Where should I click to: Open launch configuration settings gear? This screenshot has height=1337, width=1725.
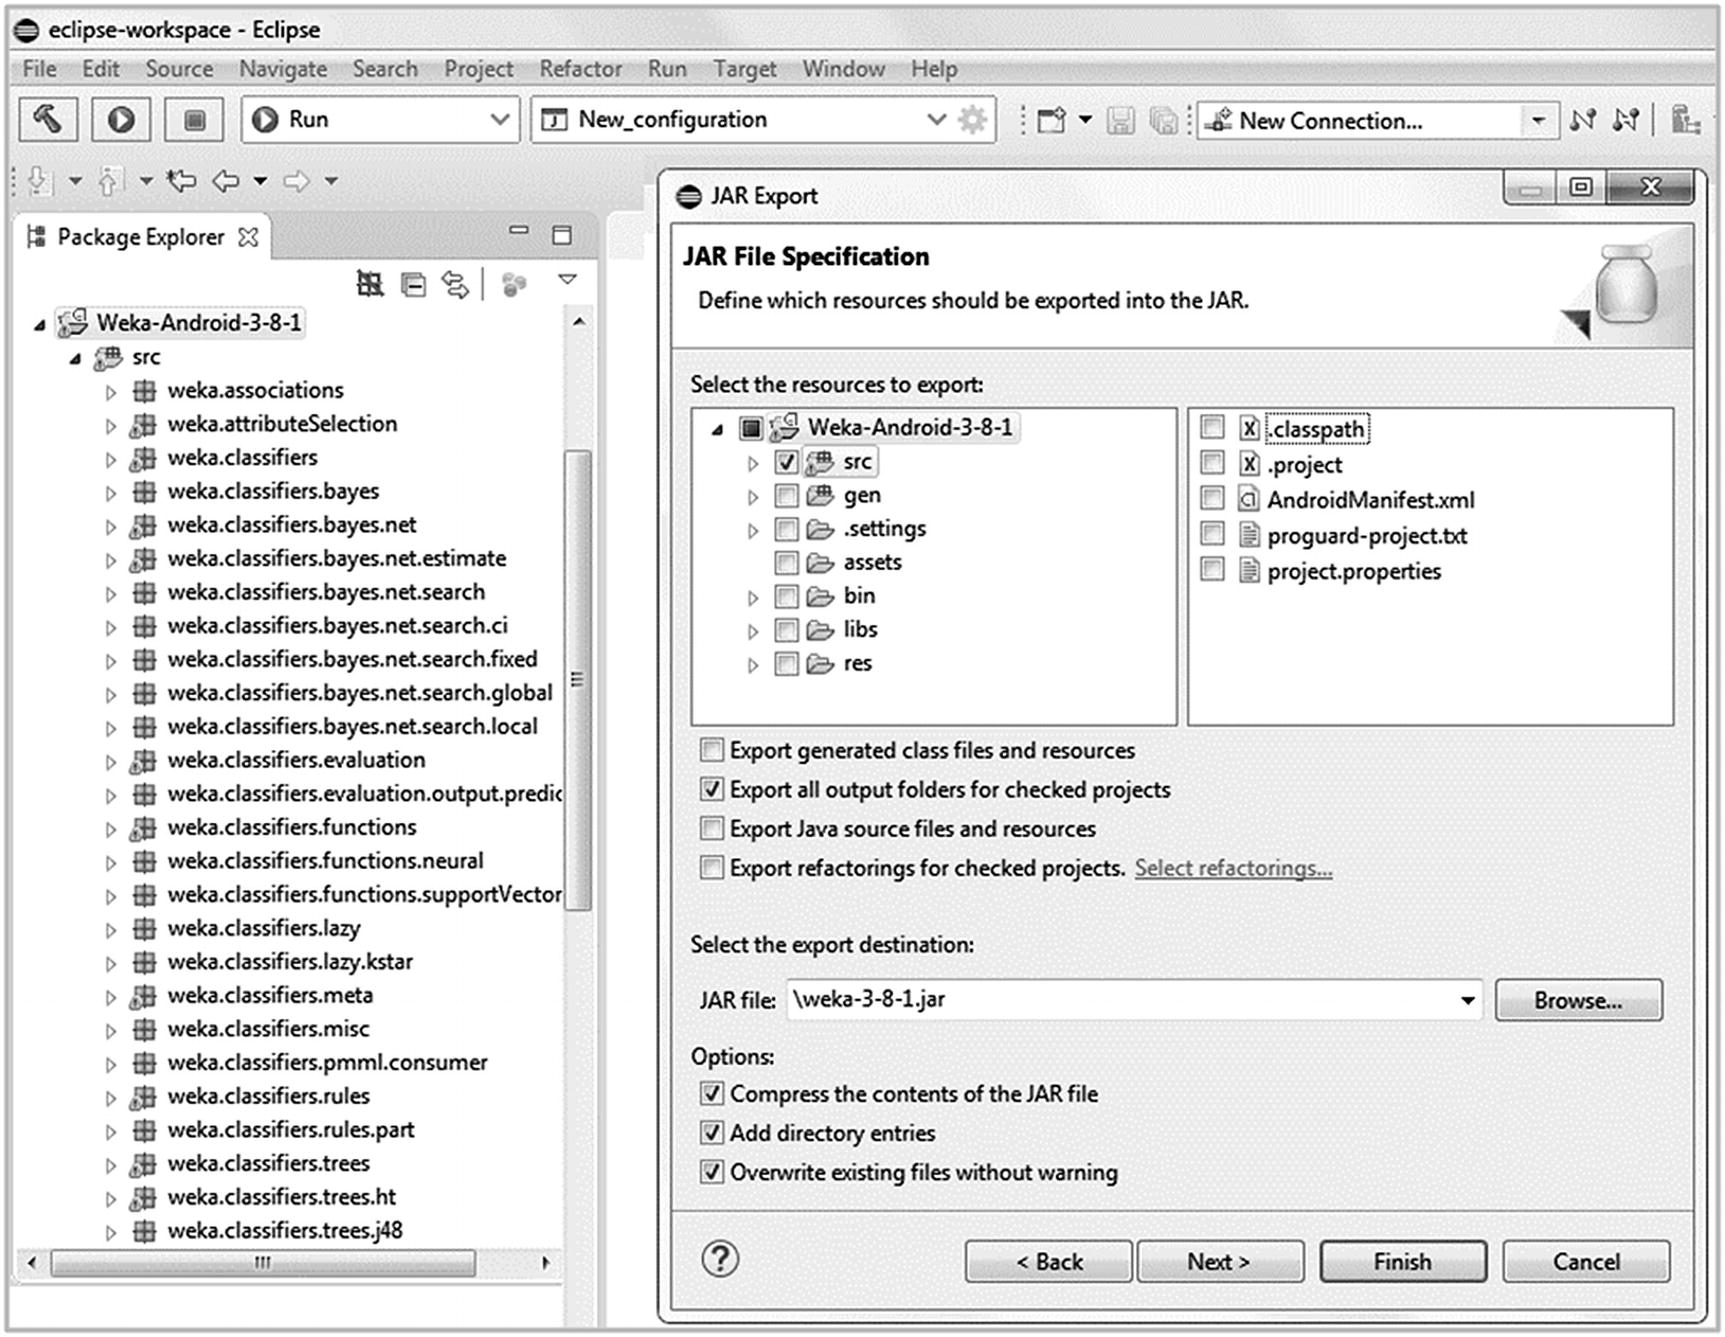tap(972, 120)
